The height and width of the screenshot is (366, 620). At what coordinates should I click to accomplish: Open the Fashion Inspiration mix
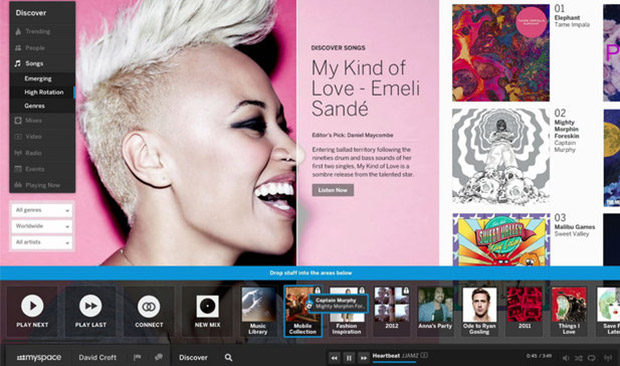(x=347, y=311)
